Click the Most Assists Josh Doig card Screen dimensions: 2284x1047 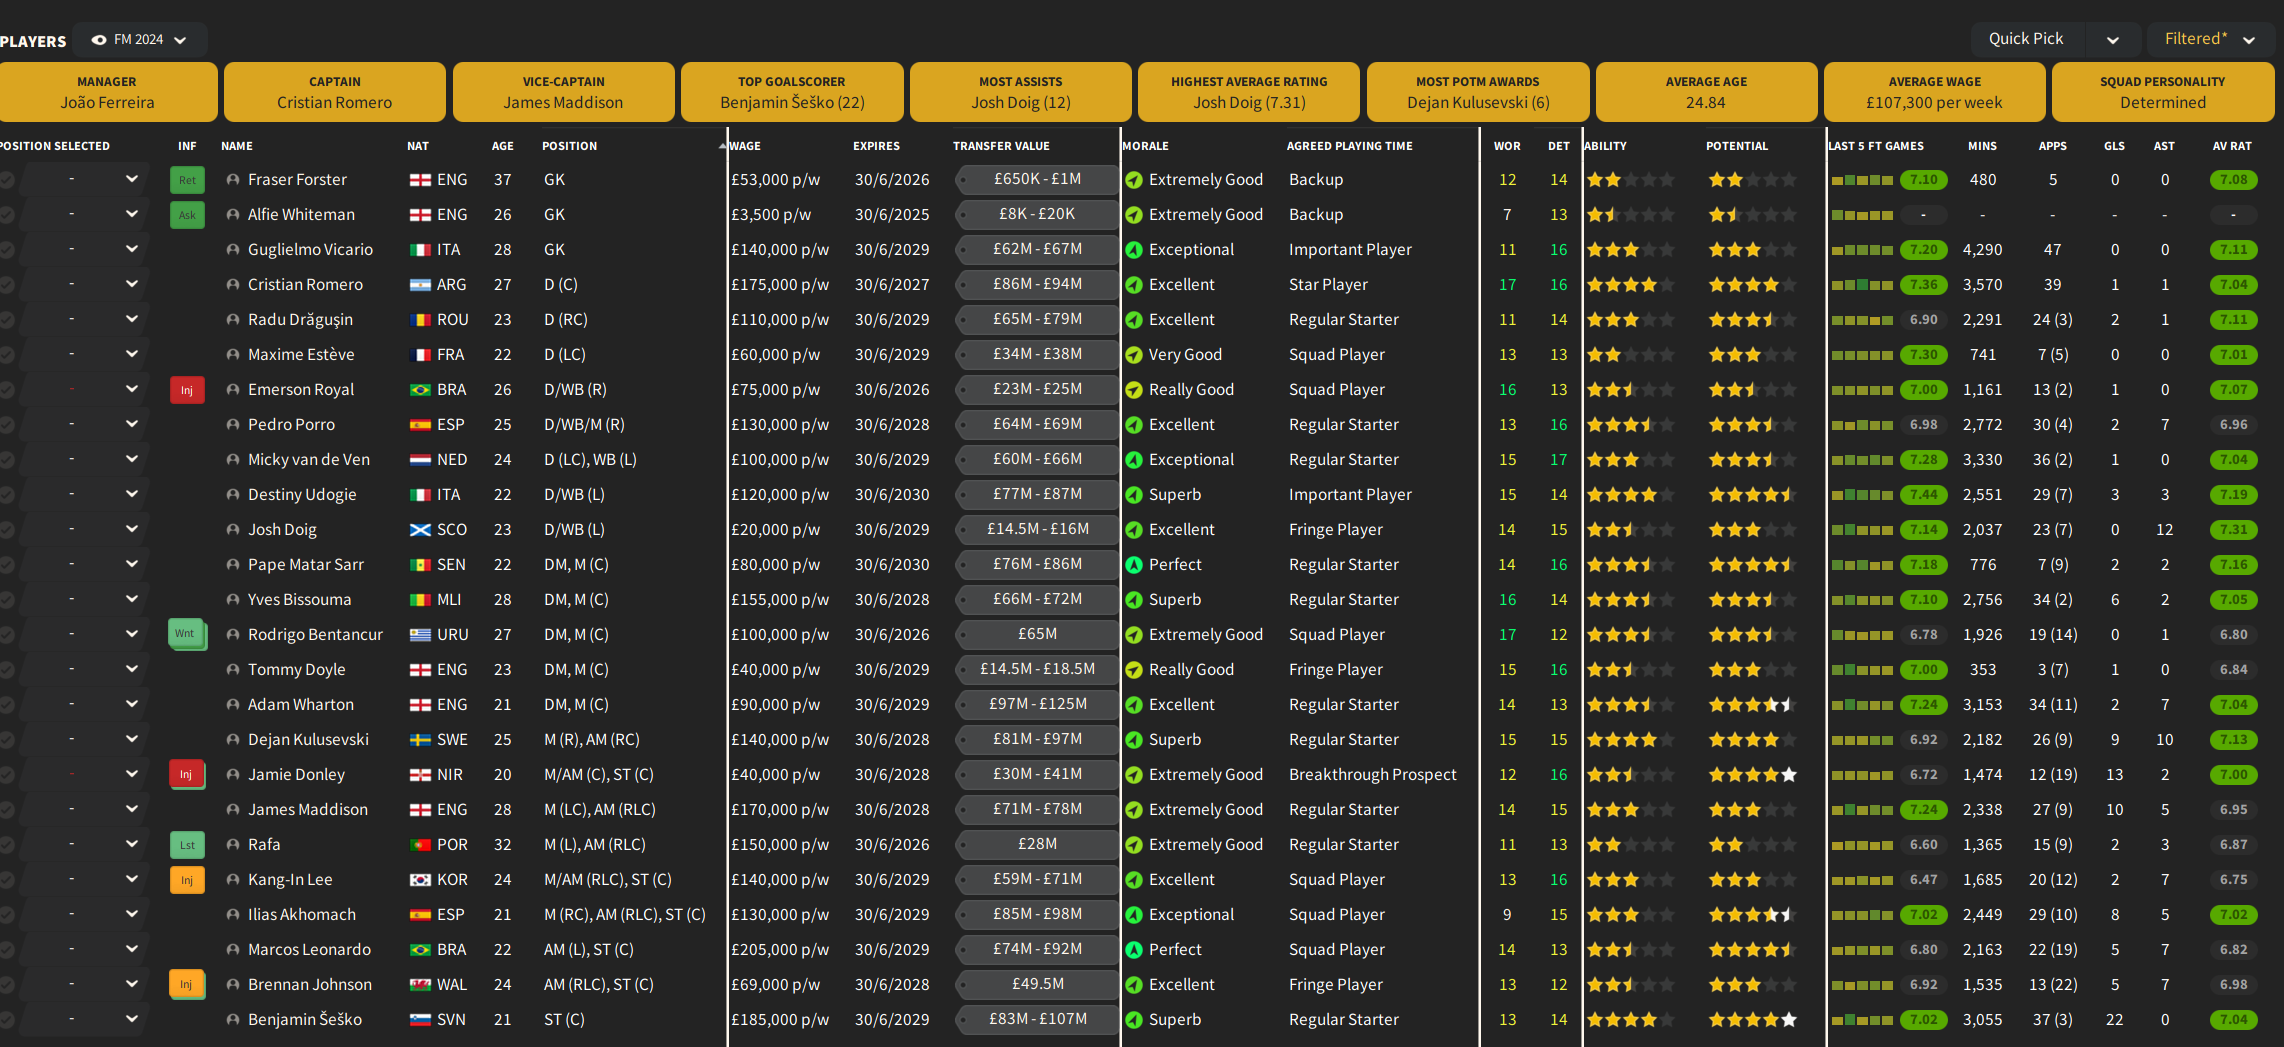1021,92
